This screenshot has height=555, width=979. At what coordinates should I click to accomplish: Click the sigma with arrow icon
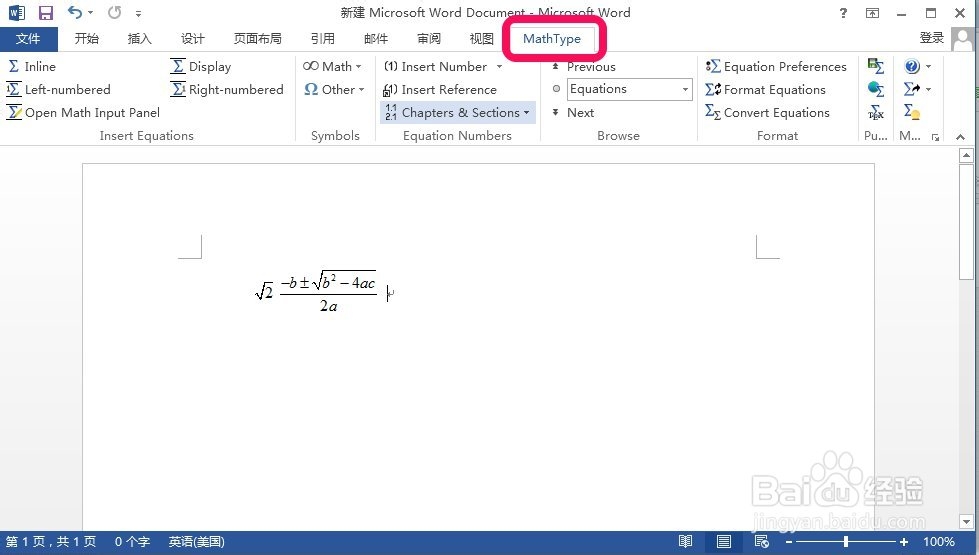tap(912, 89)
